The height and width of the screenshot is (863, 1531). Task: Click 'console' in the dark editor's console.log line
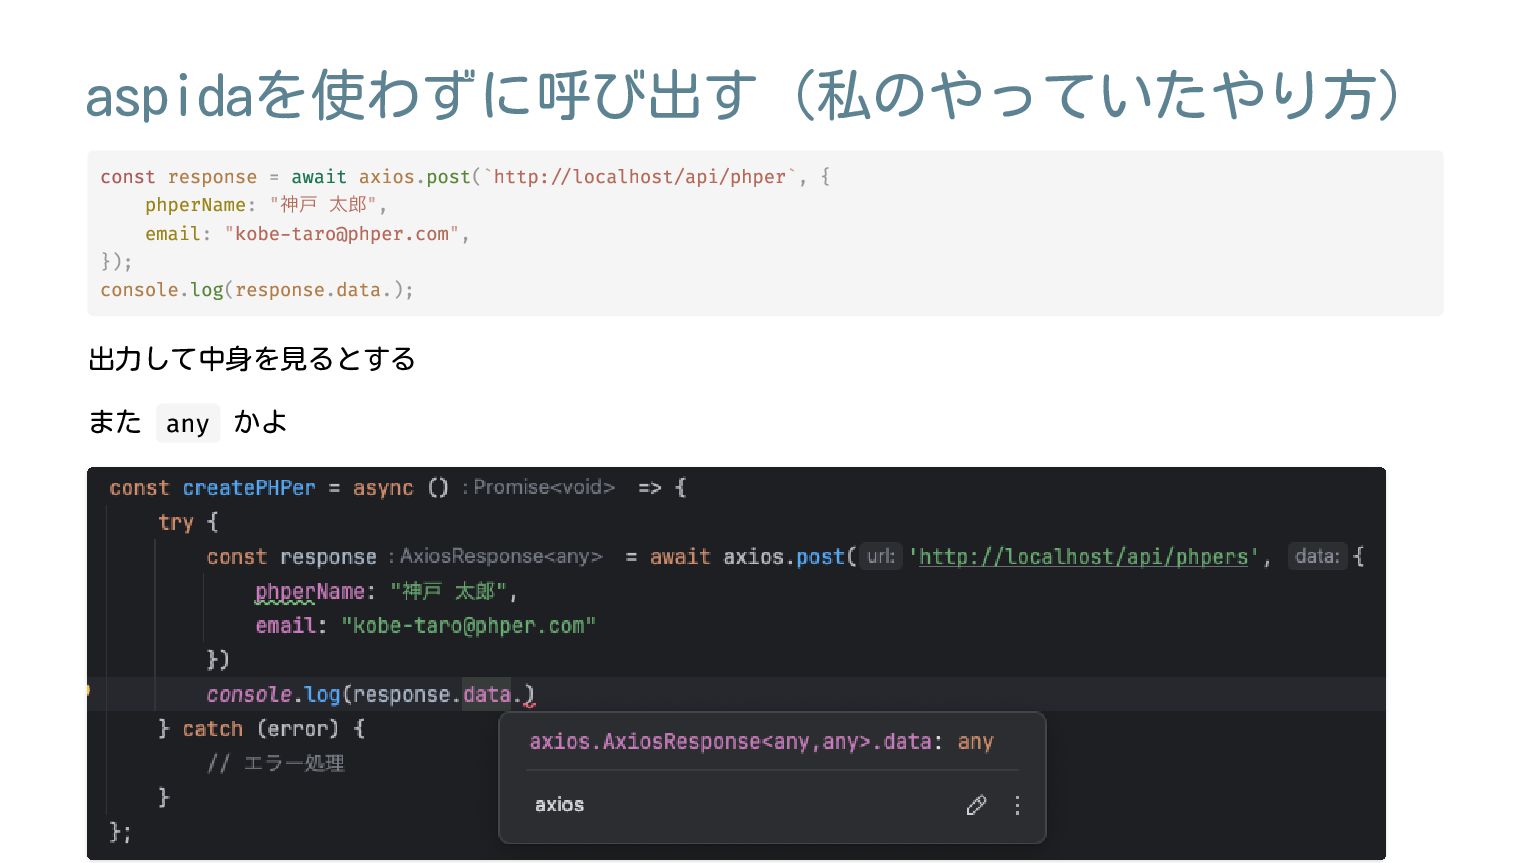249,694
